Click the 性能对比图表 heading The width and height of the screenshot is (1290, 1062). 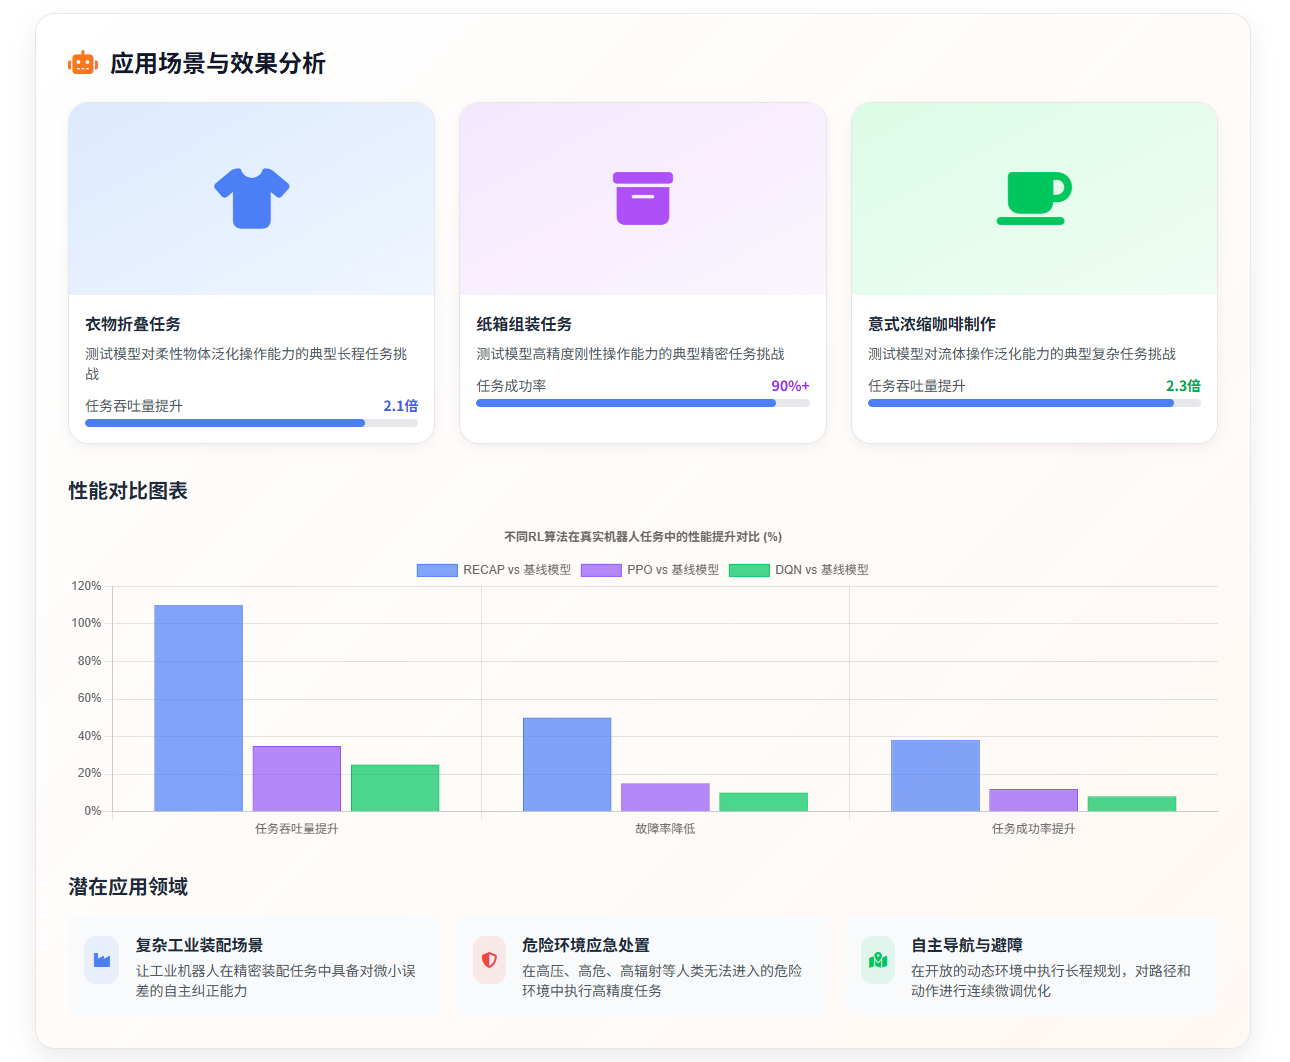(x=128, y=491)
